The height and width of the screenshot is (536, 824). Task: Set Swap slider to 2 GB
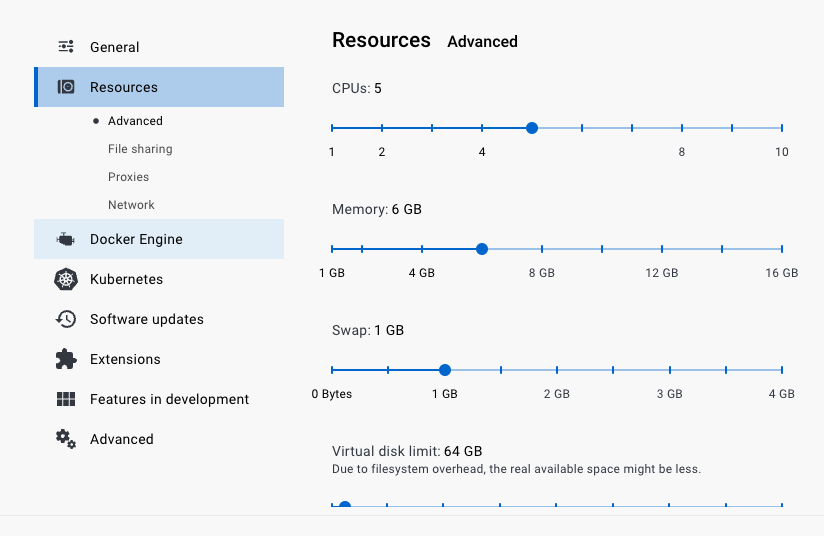coord(557,370)
